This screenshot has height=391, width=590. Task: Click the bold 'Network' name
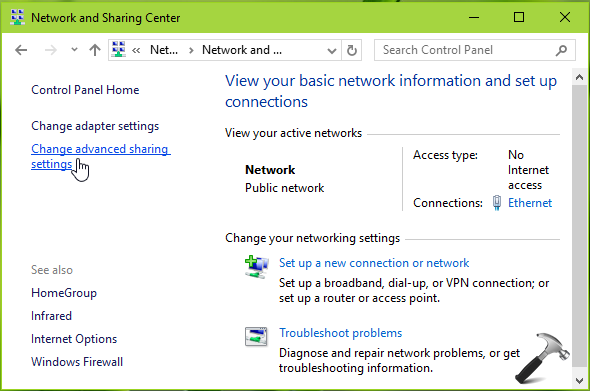point(270,170)
